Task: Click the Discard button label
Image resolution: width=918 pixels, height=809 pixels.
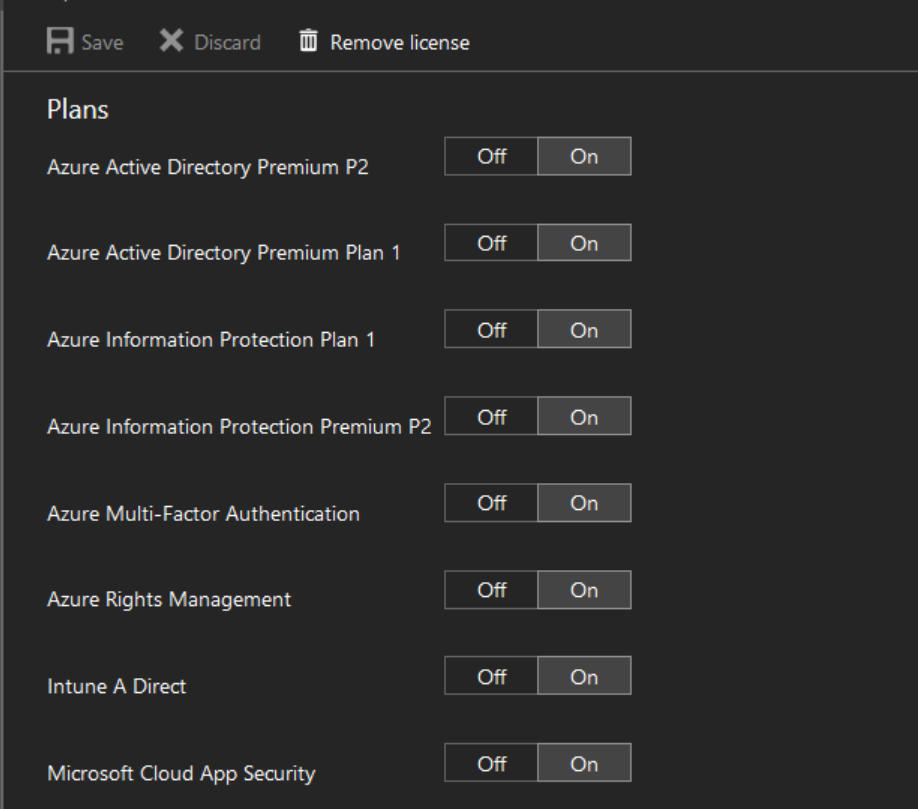Action: (x=227, y=42)
